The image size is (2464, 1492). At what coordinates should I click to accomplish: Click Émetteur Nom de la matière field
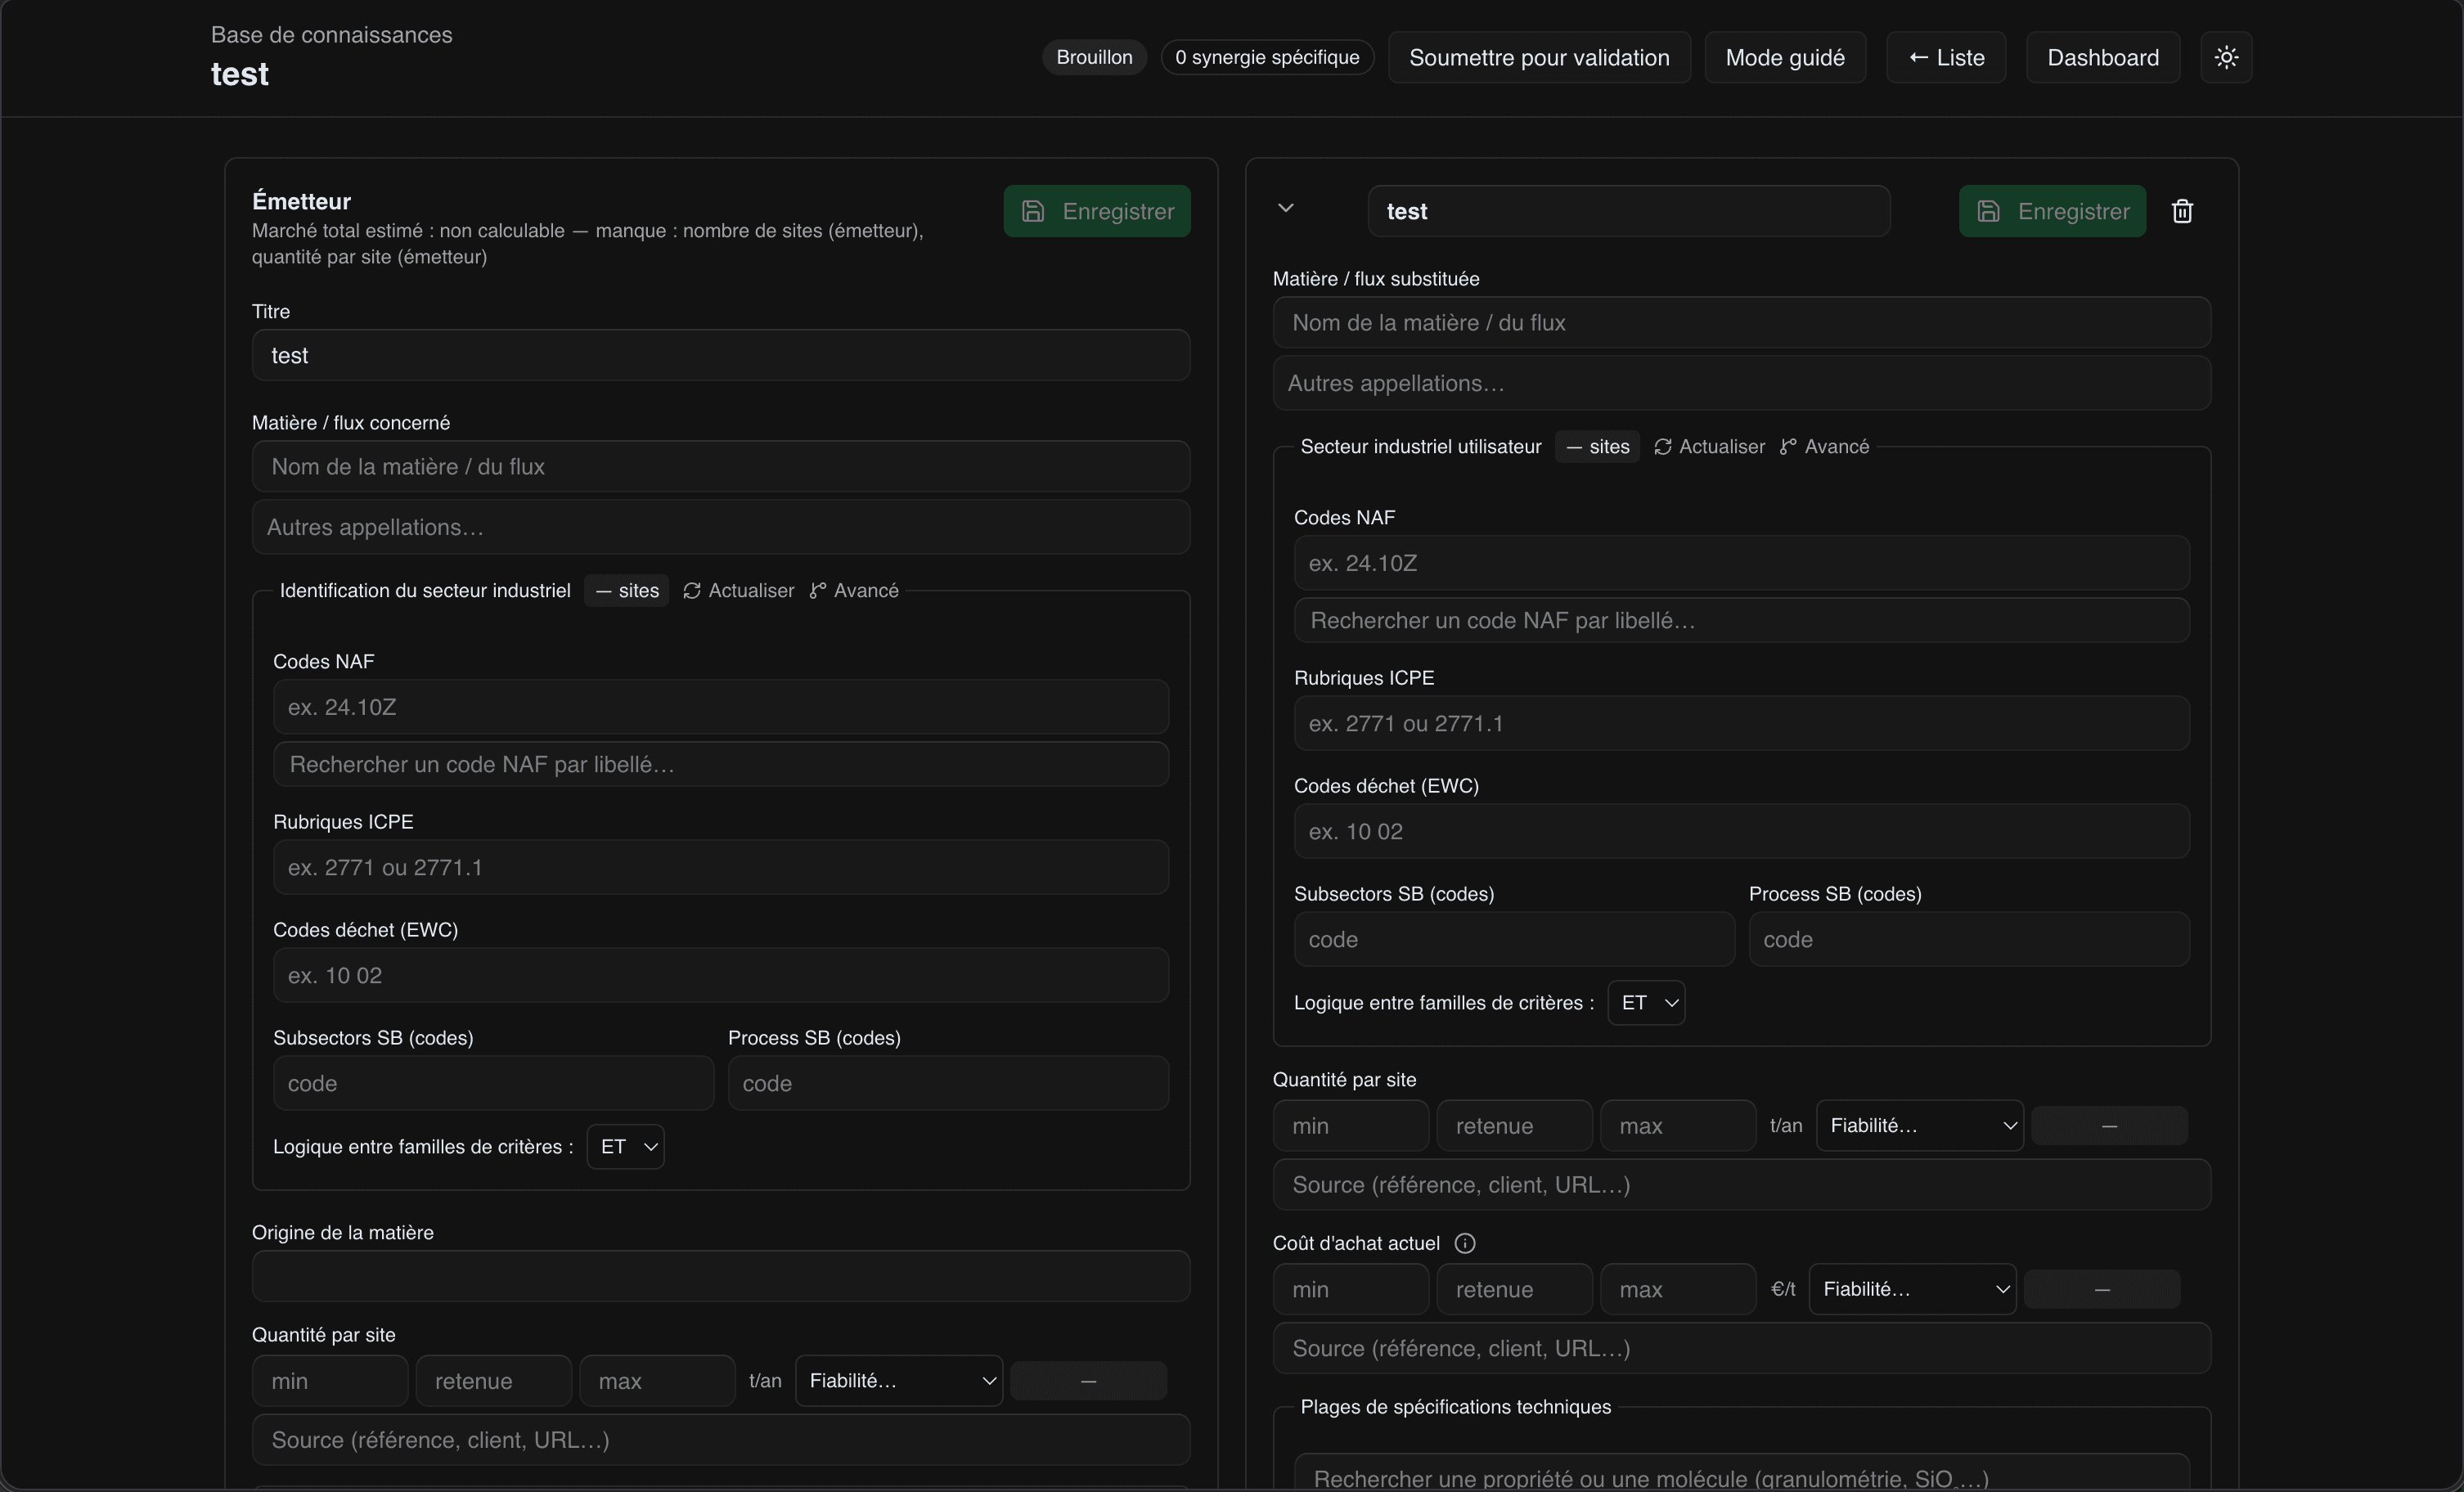click(x=721, y=466)
